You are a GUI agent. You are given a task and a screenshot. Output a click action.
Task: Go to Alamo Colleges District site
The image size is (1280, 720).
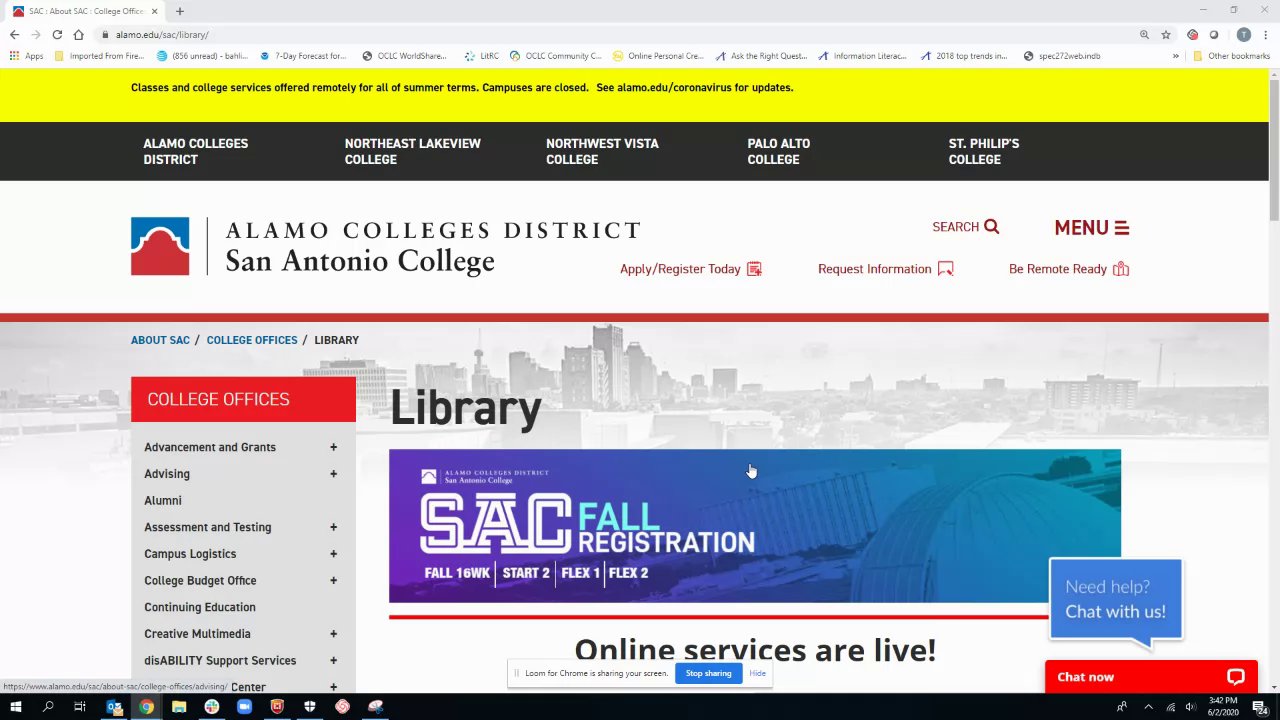pyautogui.click(x=196, y=151)
